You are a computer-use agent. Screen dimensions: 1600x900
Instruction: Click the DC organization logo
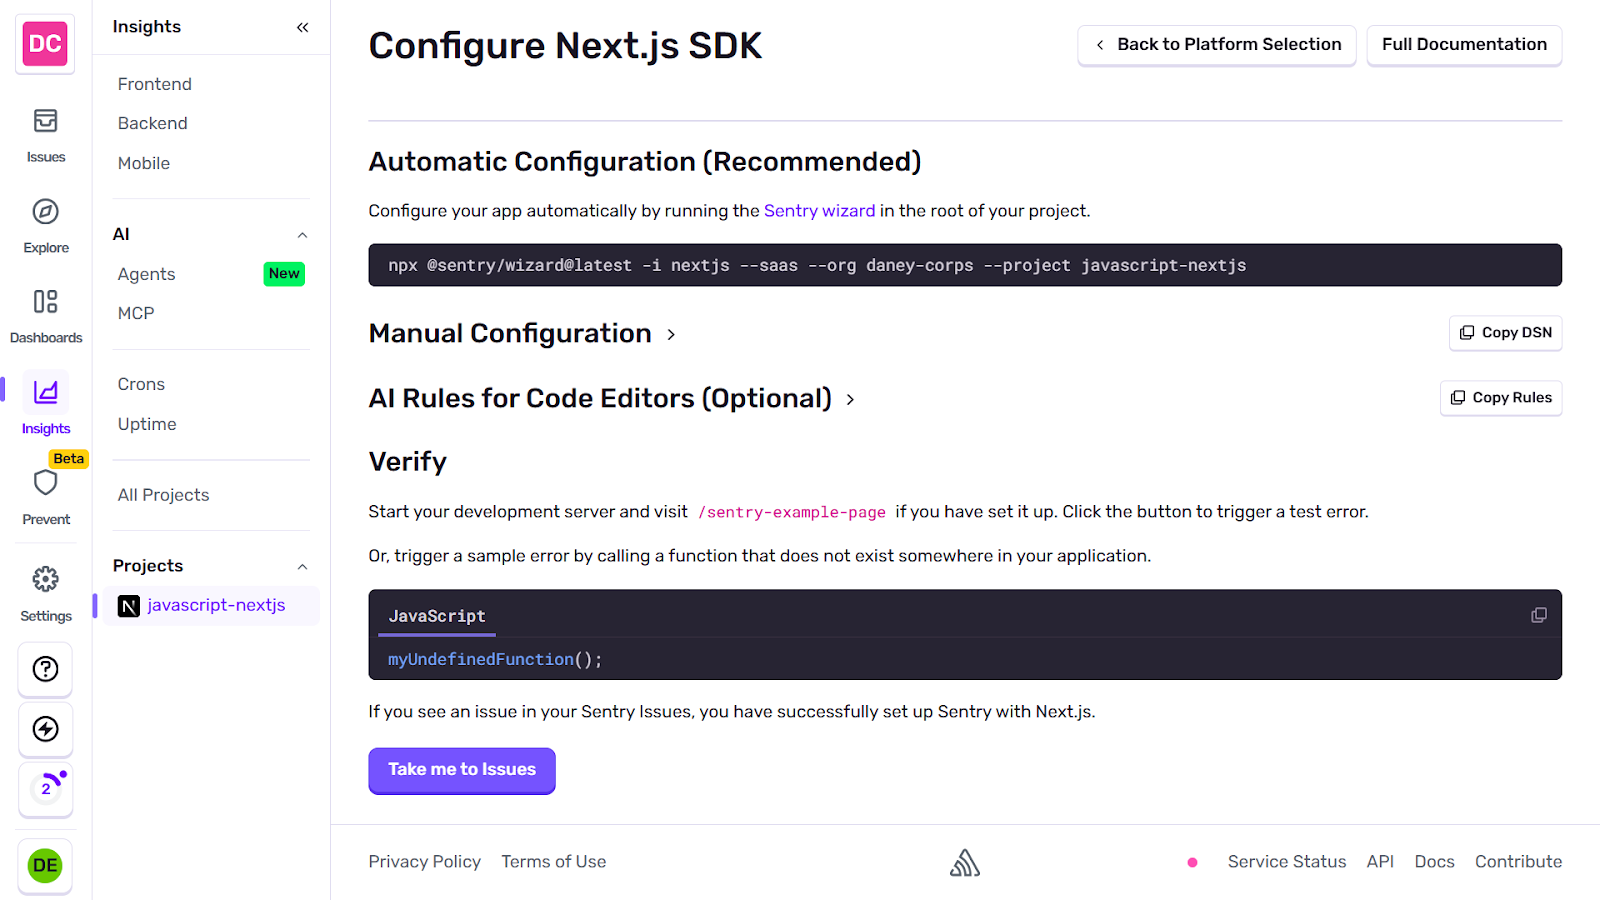point(45,44)
